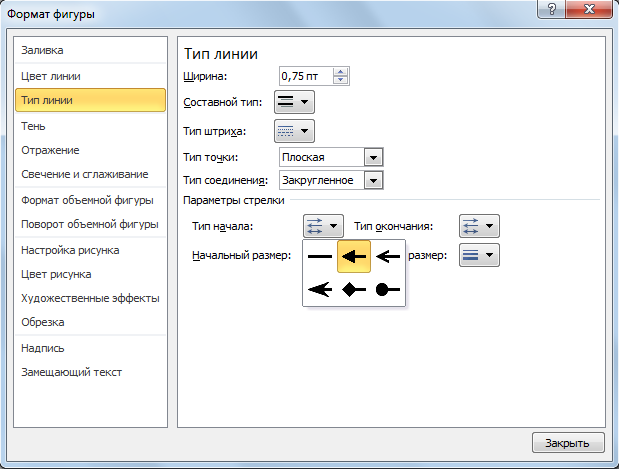The image size is (619, 469).
Task: Expand the Тип соединения combo box
Action: point(373,180)
